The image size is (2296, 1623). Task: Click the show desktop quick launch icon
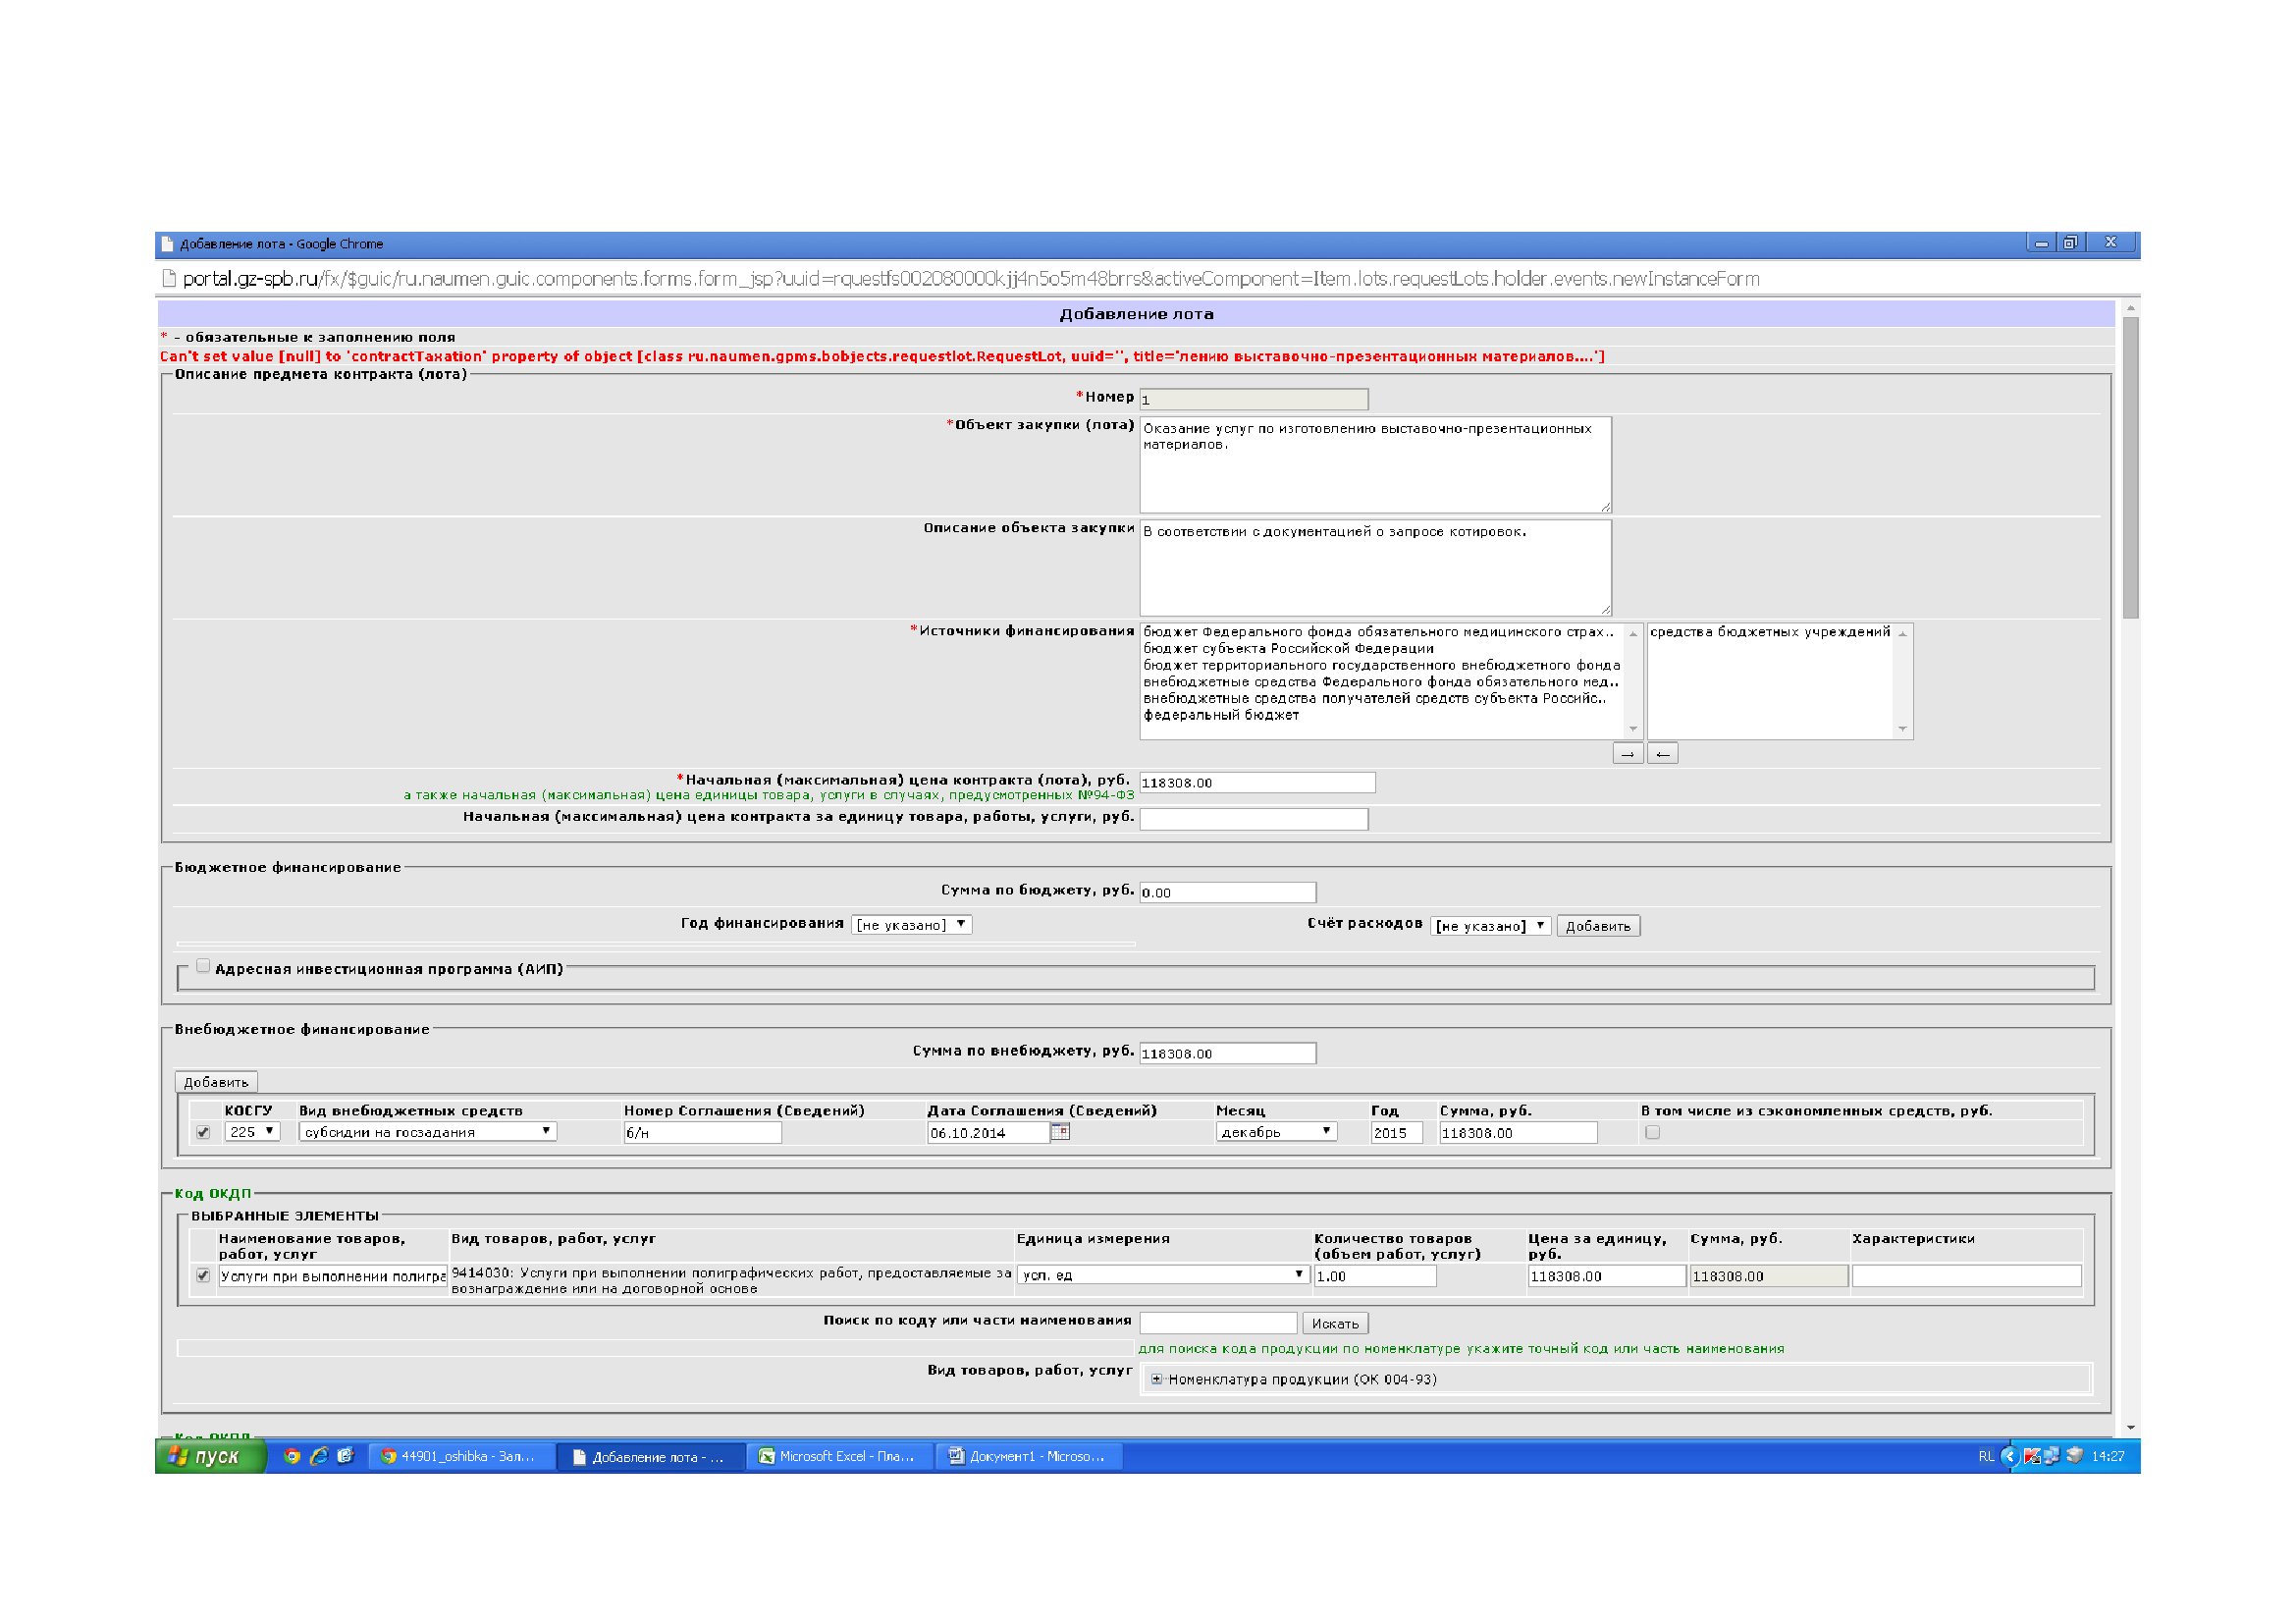coord(345,1457)
